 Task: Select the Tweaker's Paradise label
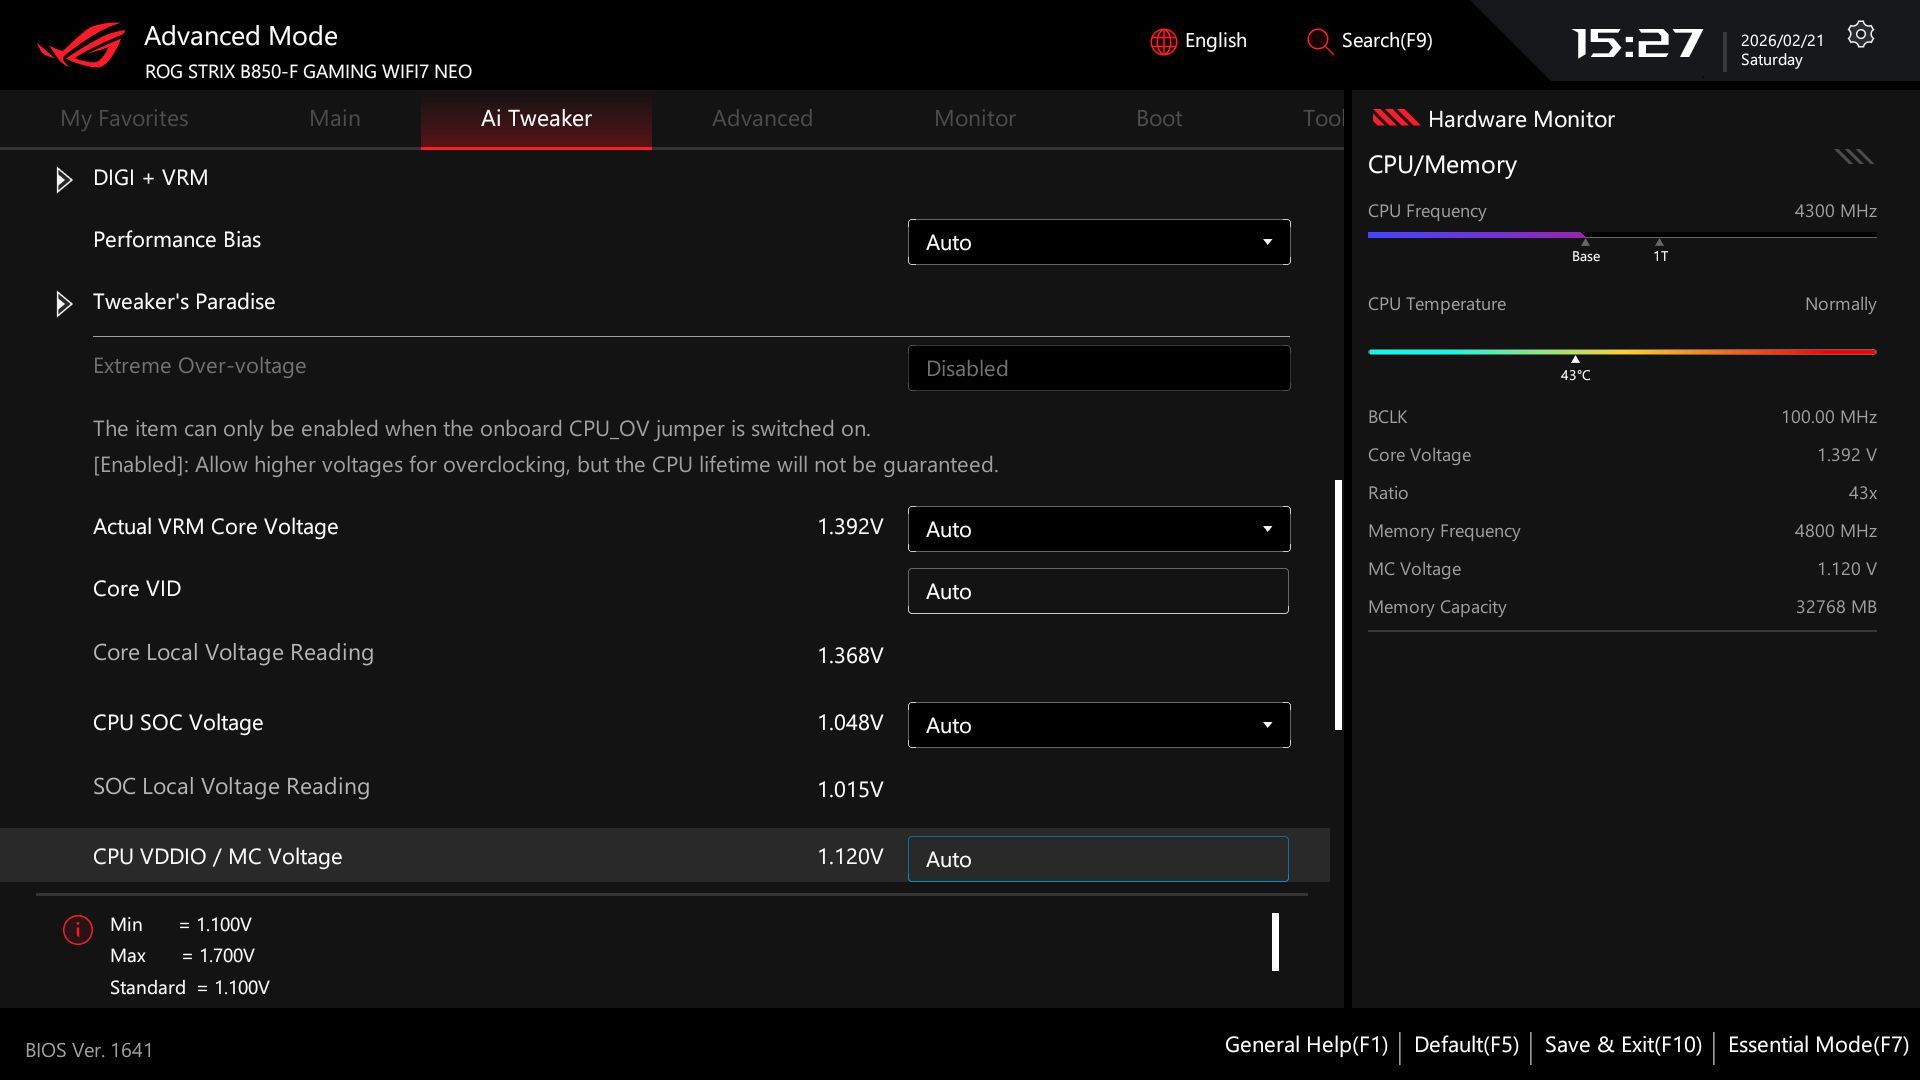tap(184, 302)
